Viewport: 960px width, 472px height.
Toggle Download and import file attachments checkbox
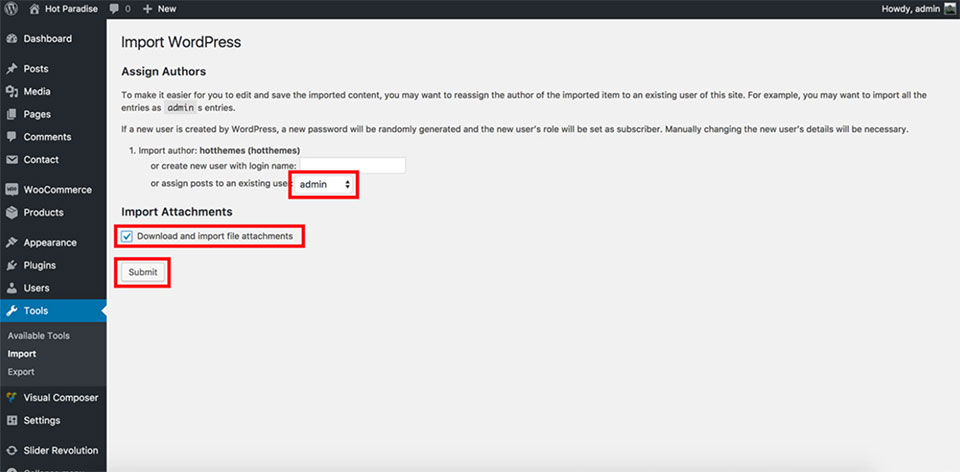tap(127, 236)
